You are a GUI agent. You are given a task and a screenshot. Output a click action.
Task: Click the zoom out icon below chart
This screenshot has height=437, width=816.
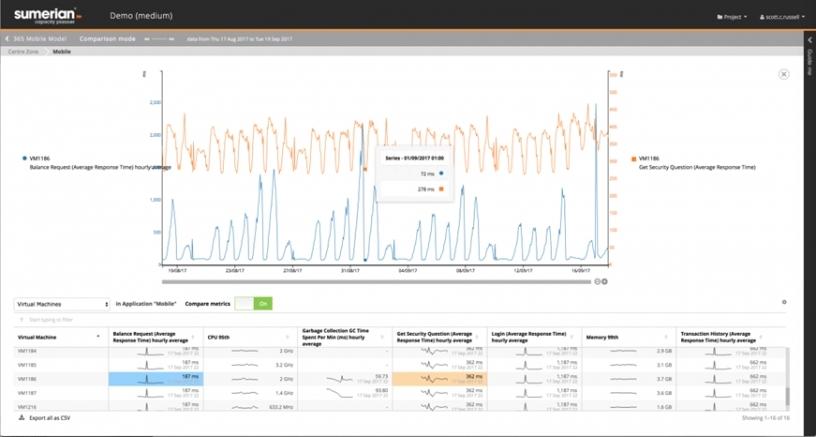[x=597, y=282]
